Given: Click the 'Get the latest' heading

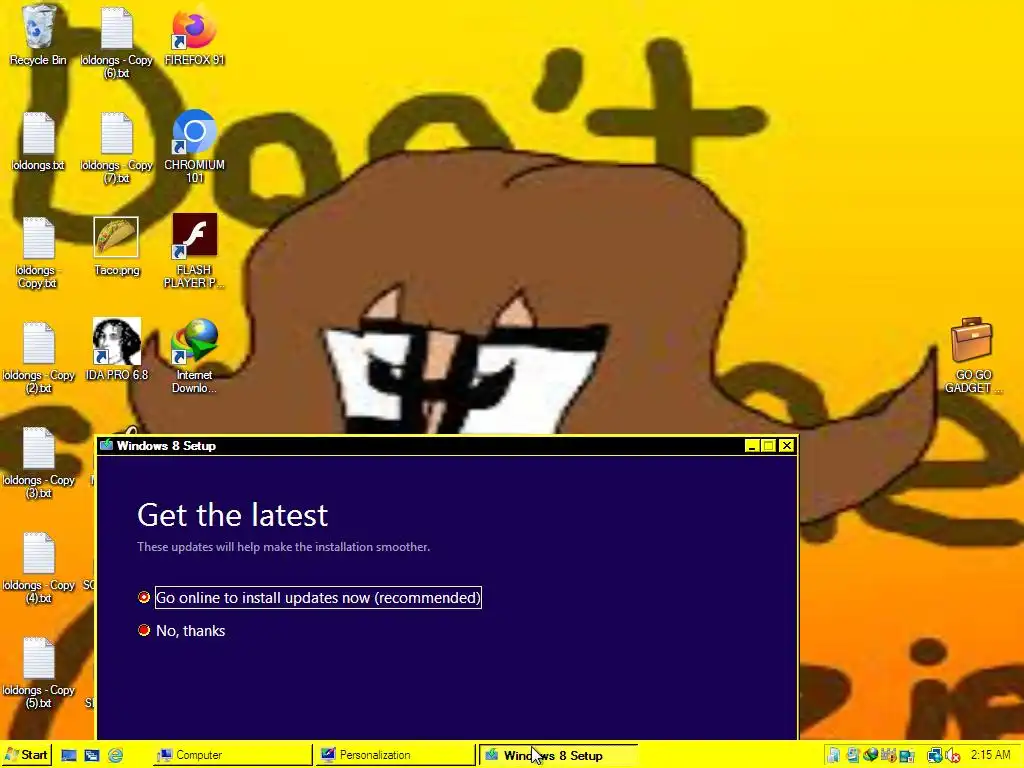Looking at the screenshot, I should click(x=232, y=515).
